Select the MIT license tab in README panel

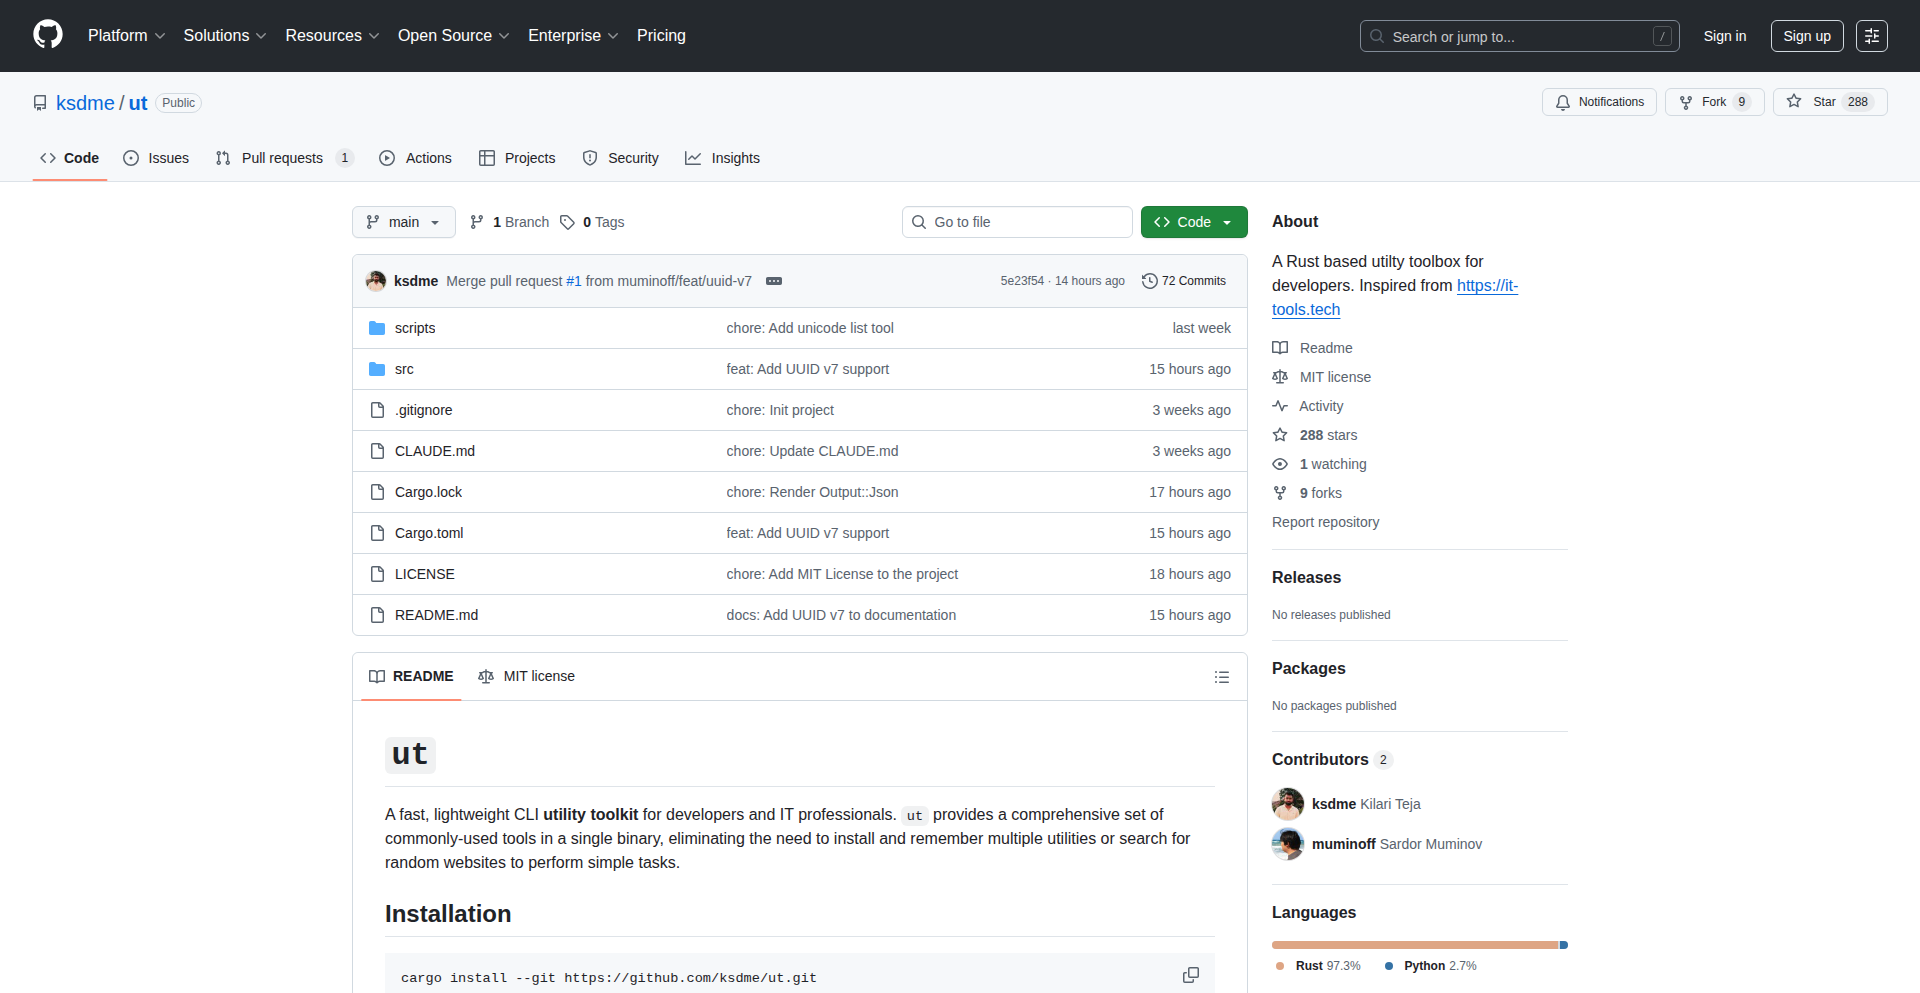point(526,676)
